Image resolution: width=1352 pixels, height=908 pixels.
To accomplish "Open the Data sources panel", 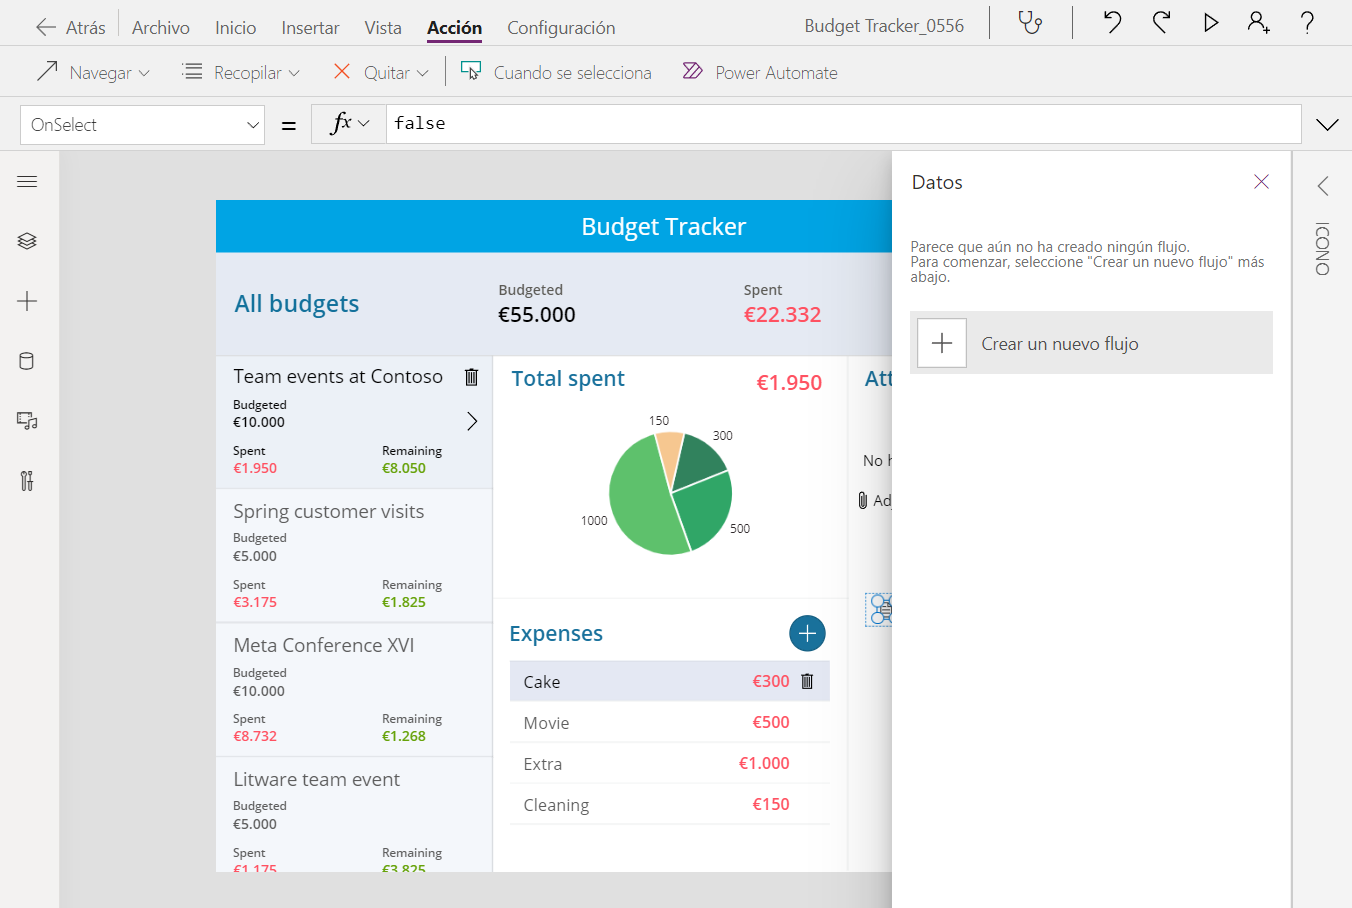I will pos(27,361).
